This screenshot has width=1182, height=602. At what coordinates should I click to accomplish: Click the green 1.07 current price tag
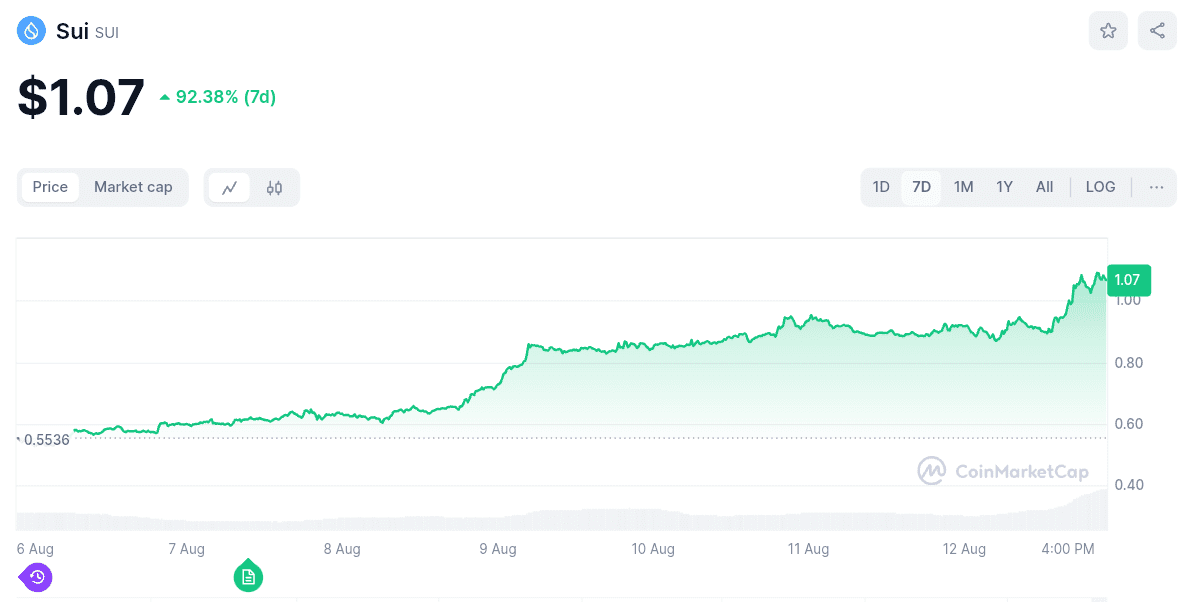(x=1128, y=280)
